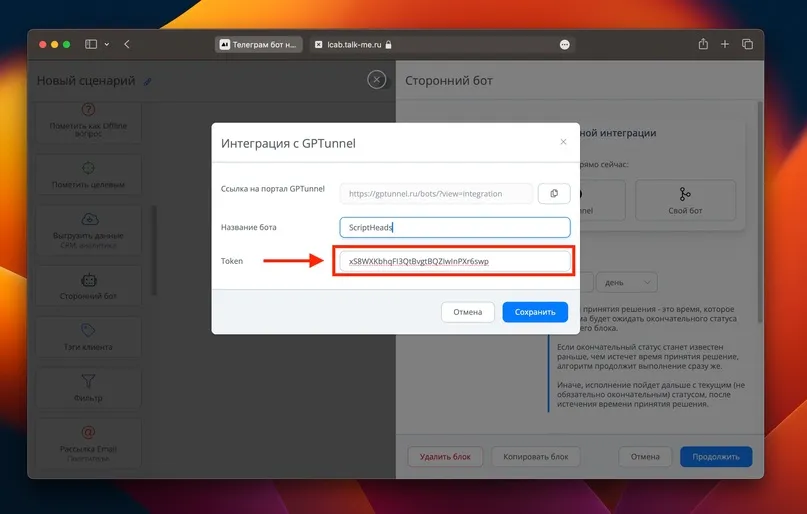Copy the GPTunnel portal link
Screen dimensions: 807x514
pyautogui.click(x=554, y=193)
